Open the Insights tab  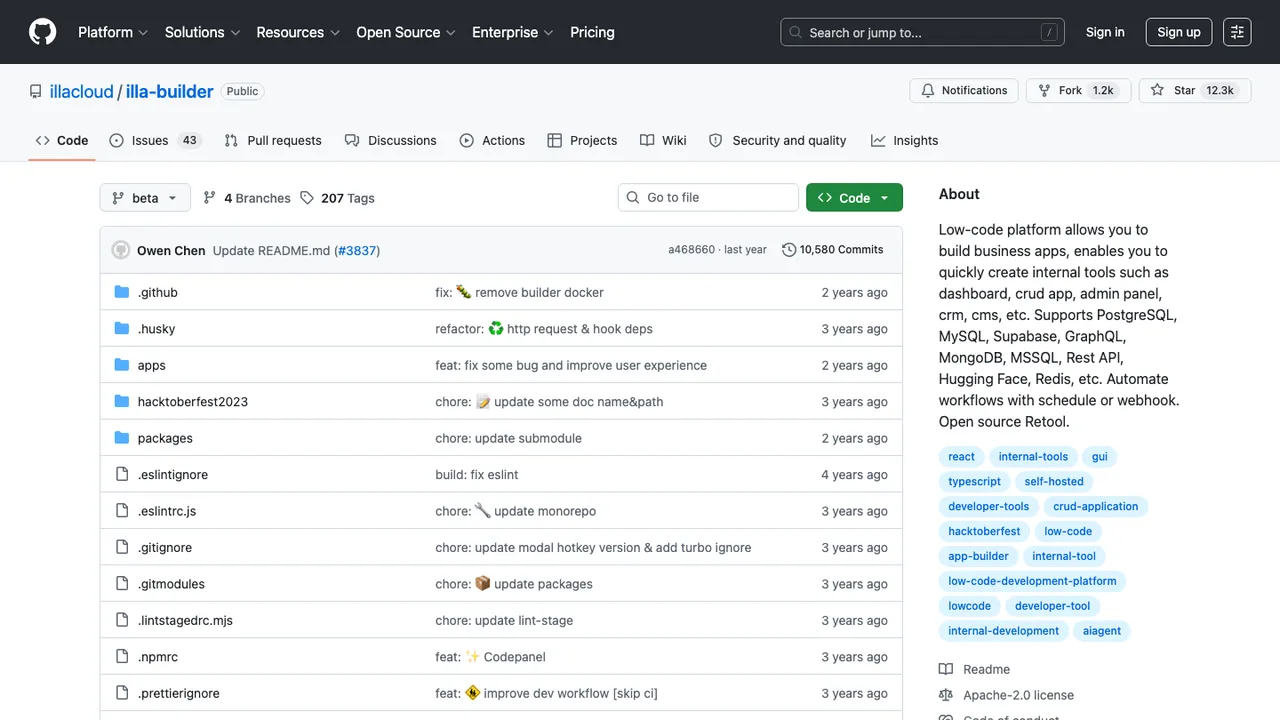coord(904,140)
